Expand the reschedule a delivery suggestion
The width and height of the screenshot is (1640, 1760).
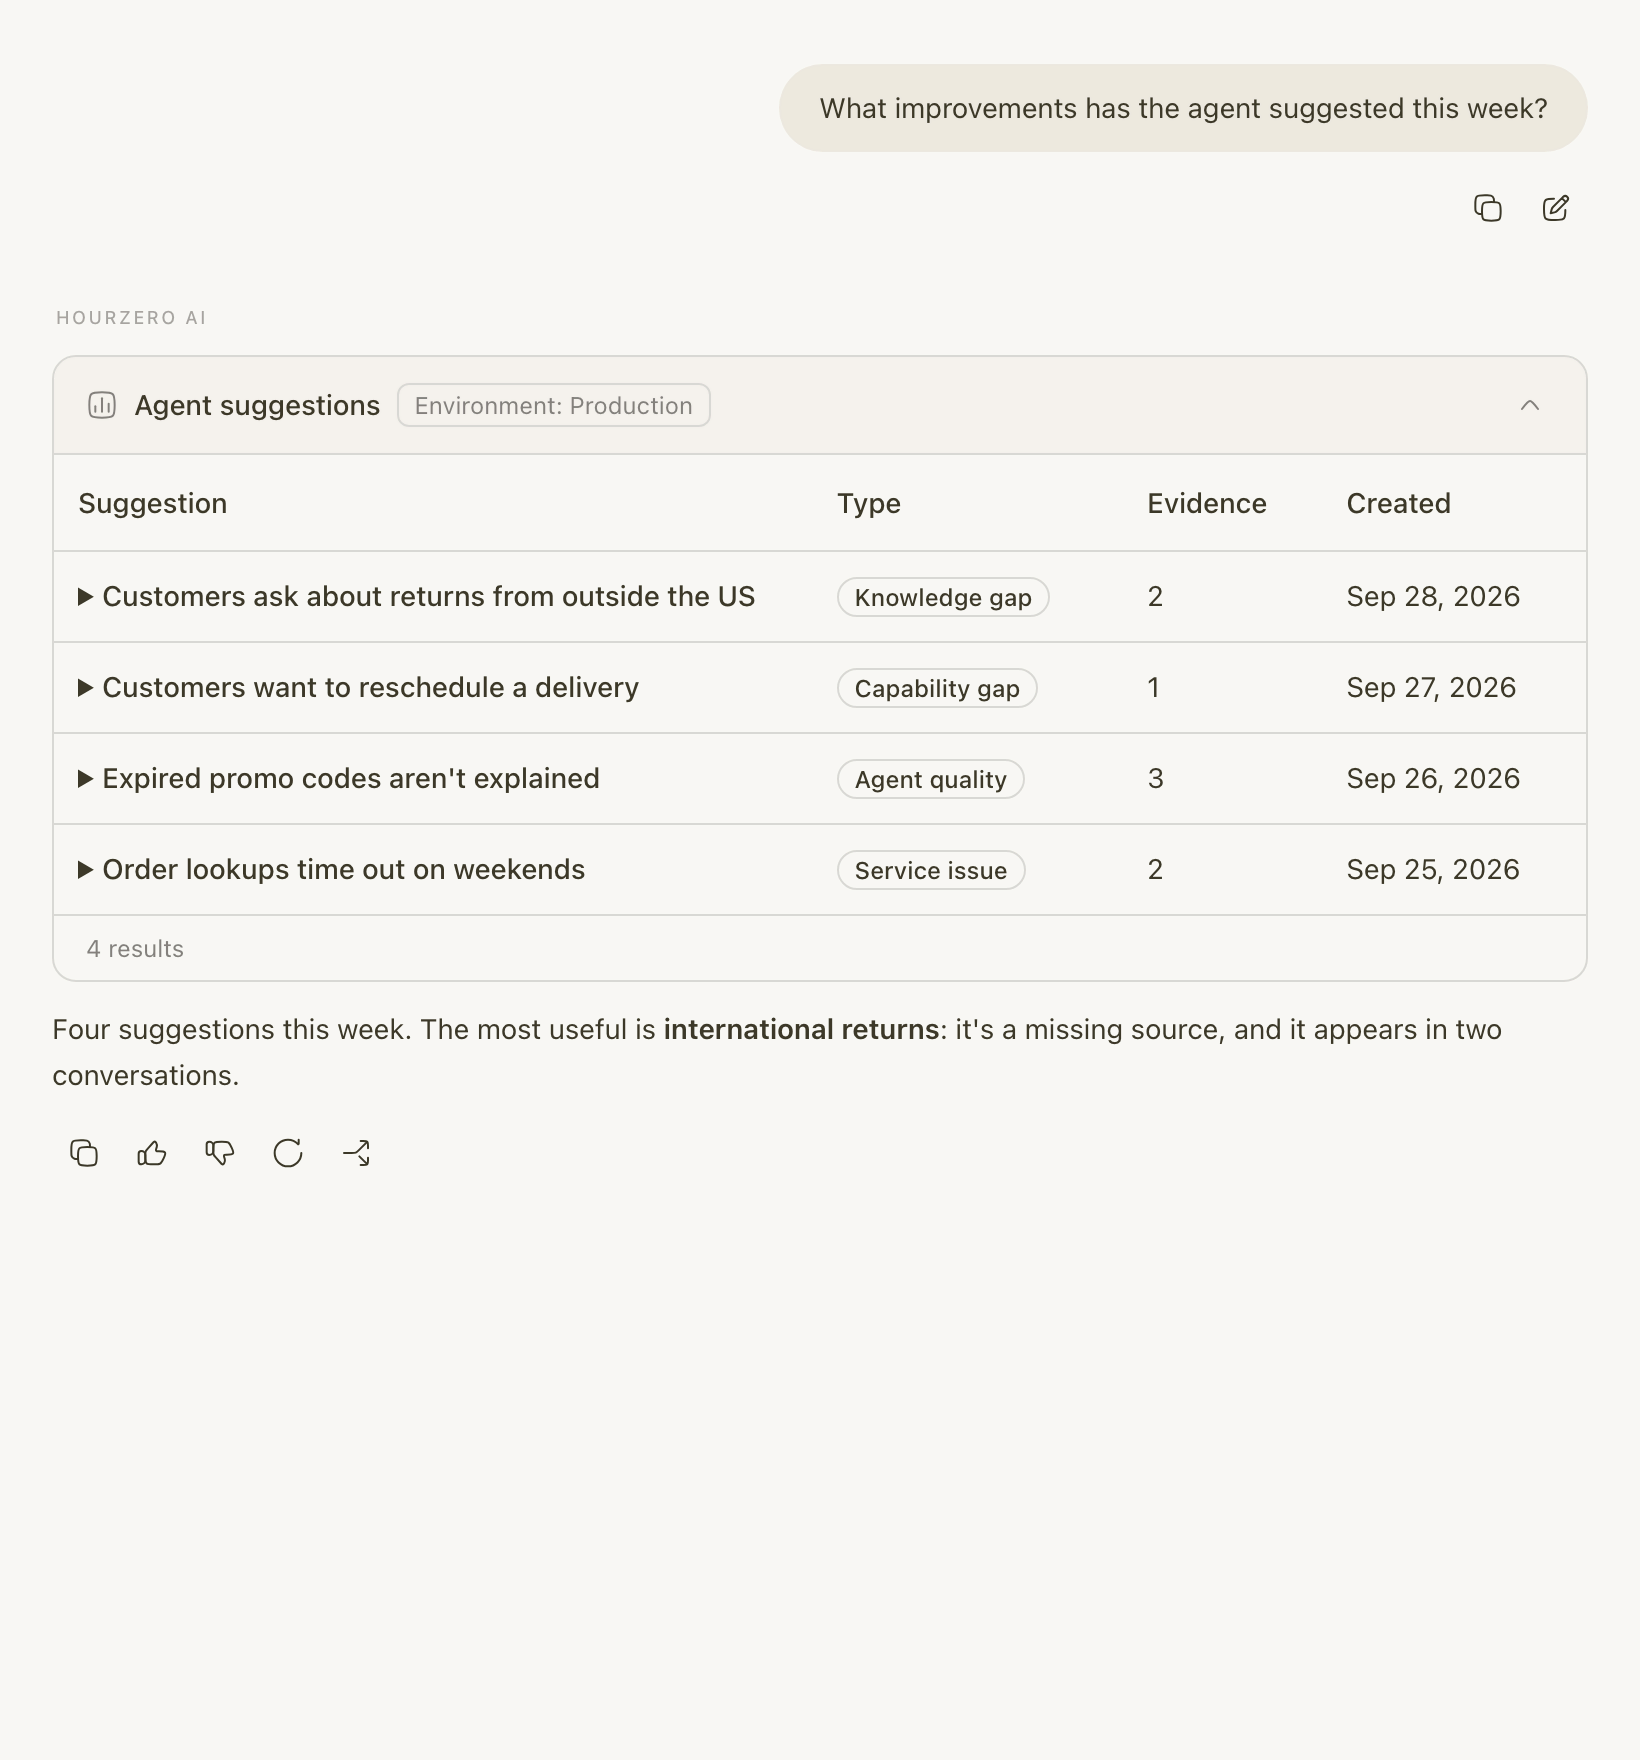click(x=86, y=688)
